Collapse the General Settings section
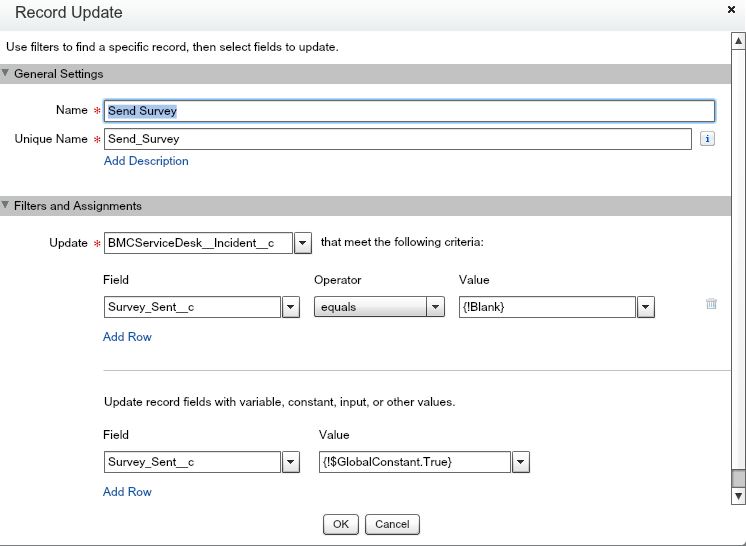The image size is (746, 546). tap(6, 74)
